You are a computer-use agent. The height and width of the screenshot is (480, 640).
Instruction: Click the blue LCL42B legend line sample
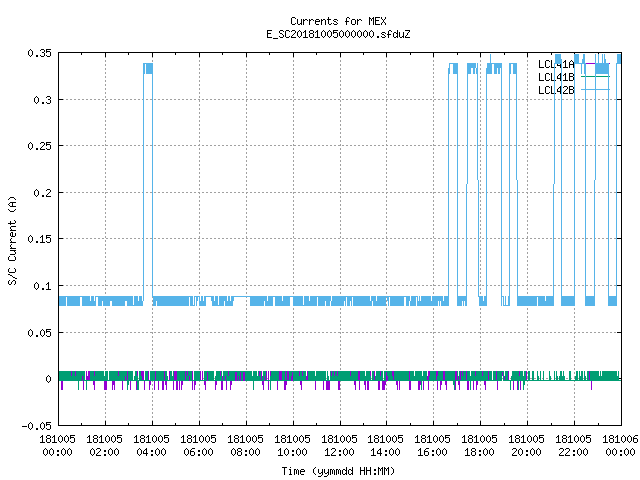(x=595, y=89)
